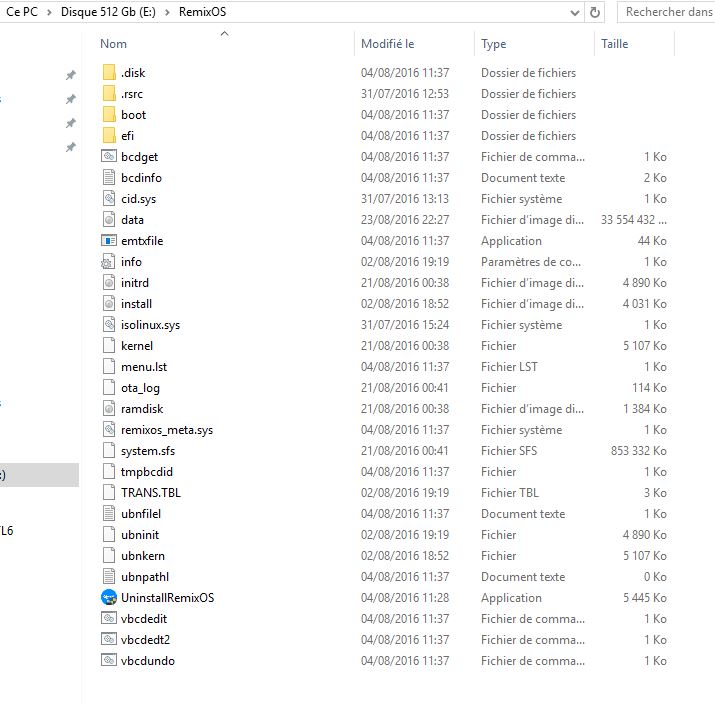Select the vbcdundo command file icon

(x=109, y=660)
